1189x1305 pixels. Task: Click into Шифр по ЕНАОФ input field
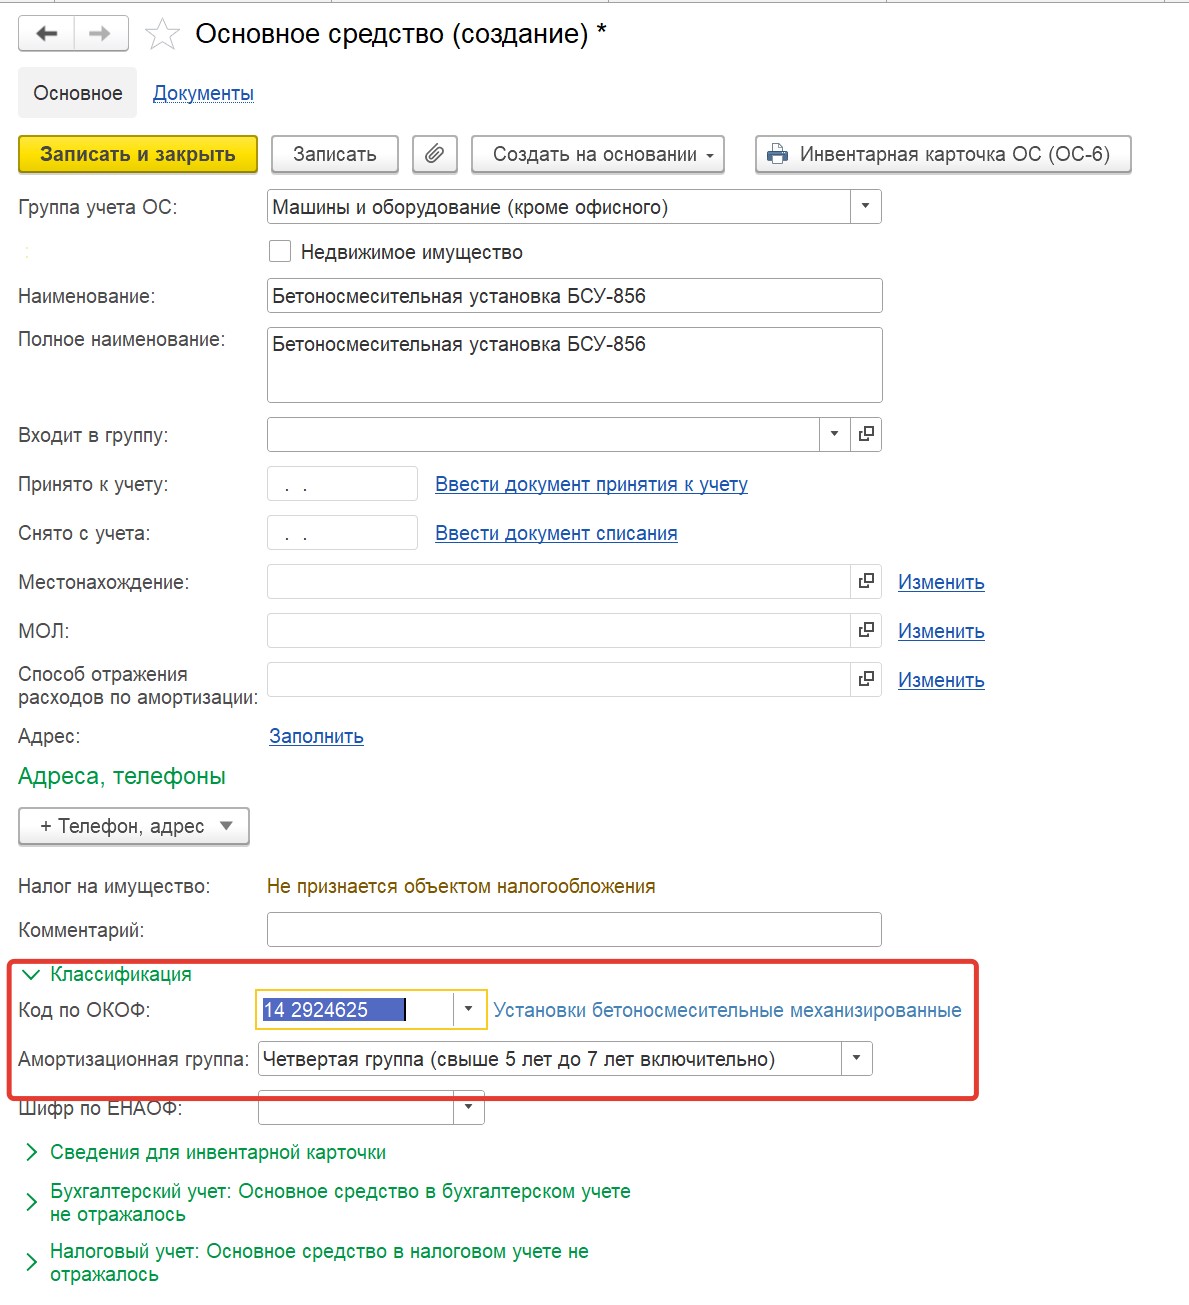[x=355, y=1107]
